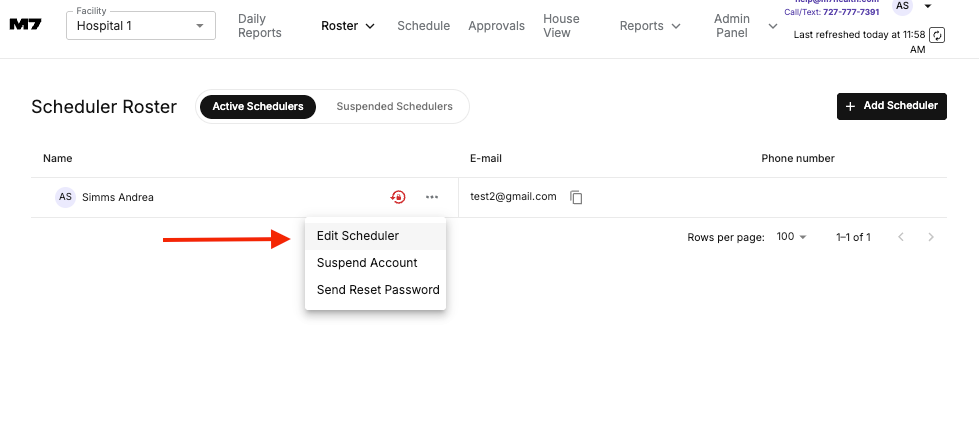This screenshot has height=423, width=979.
Task: Click the M7 logo
Action: pos(25,25)
